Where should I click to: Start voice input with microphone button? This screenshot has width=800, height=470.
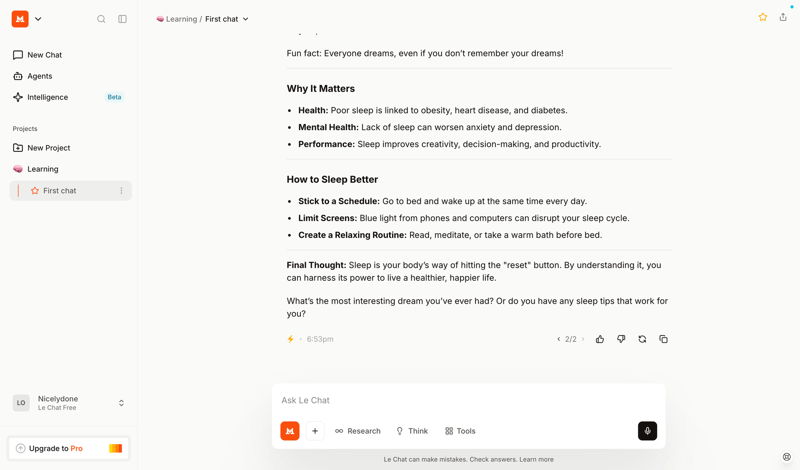click(x=647, y=431)
